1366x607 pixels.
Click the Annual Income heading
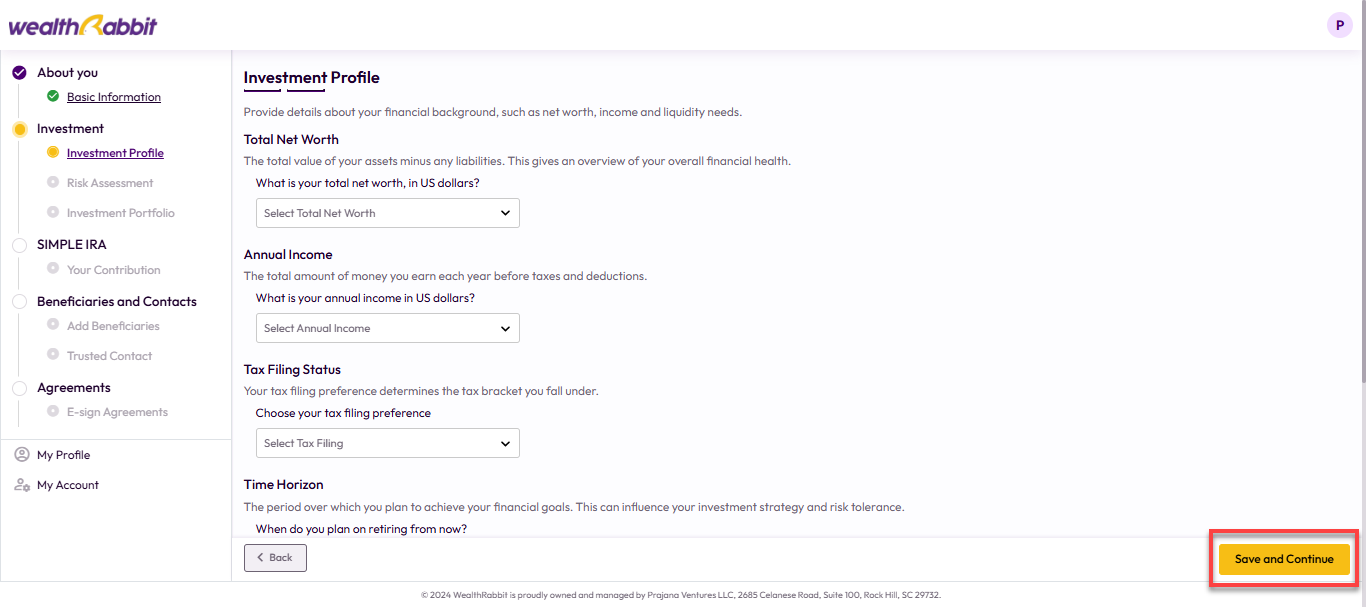[288, 255]
